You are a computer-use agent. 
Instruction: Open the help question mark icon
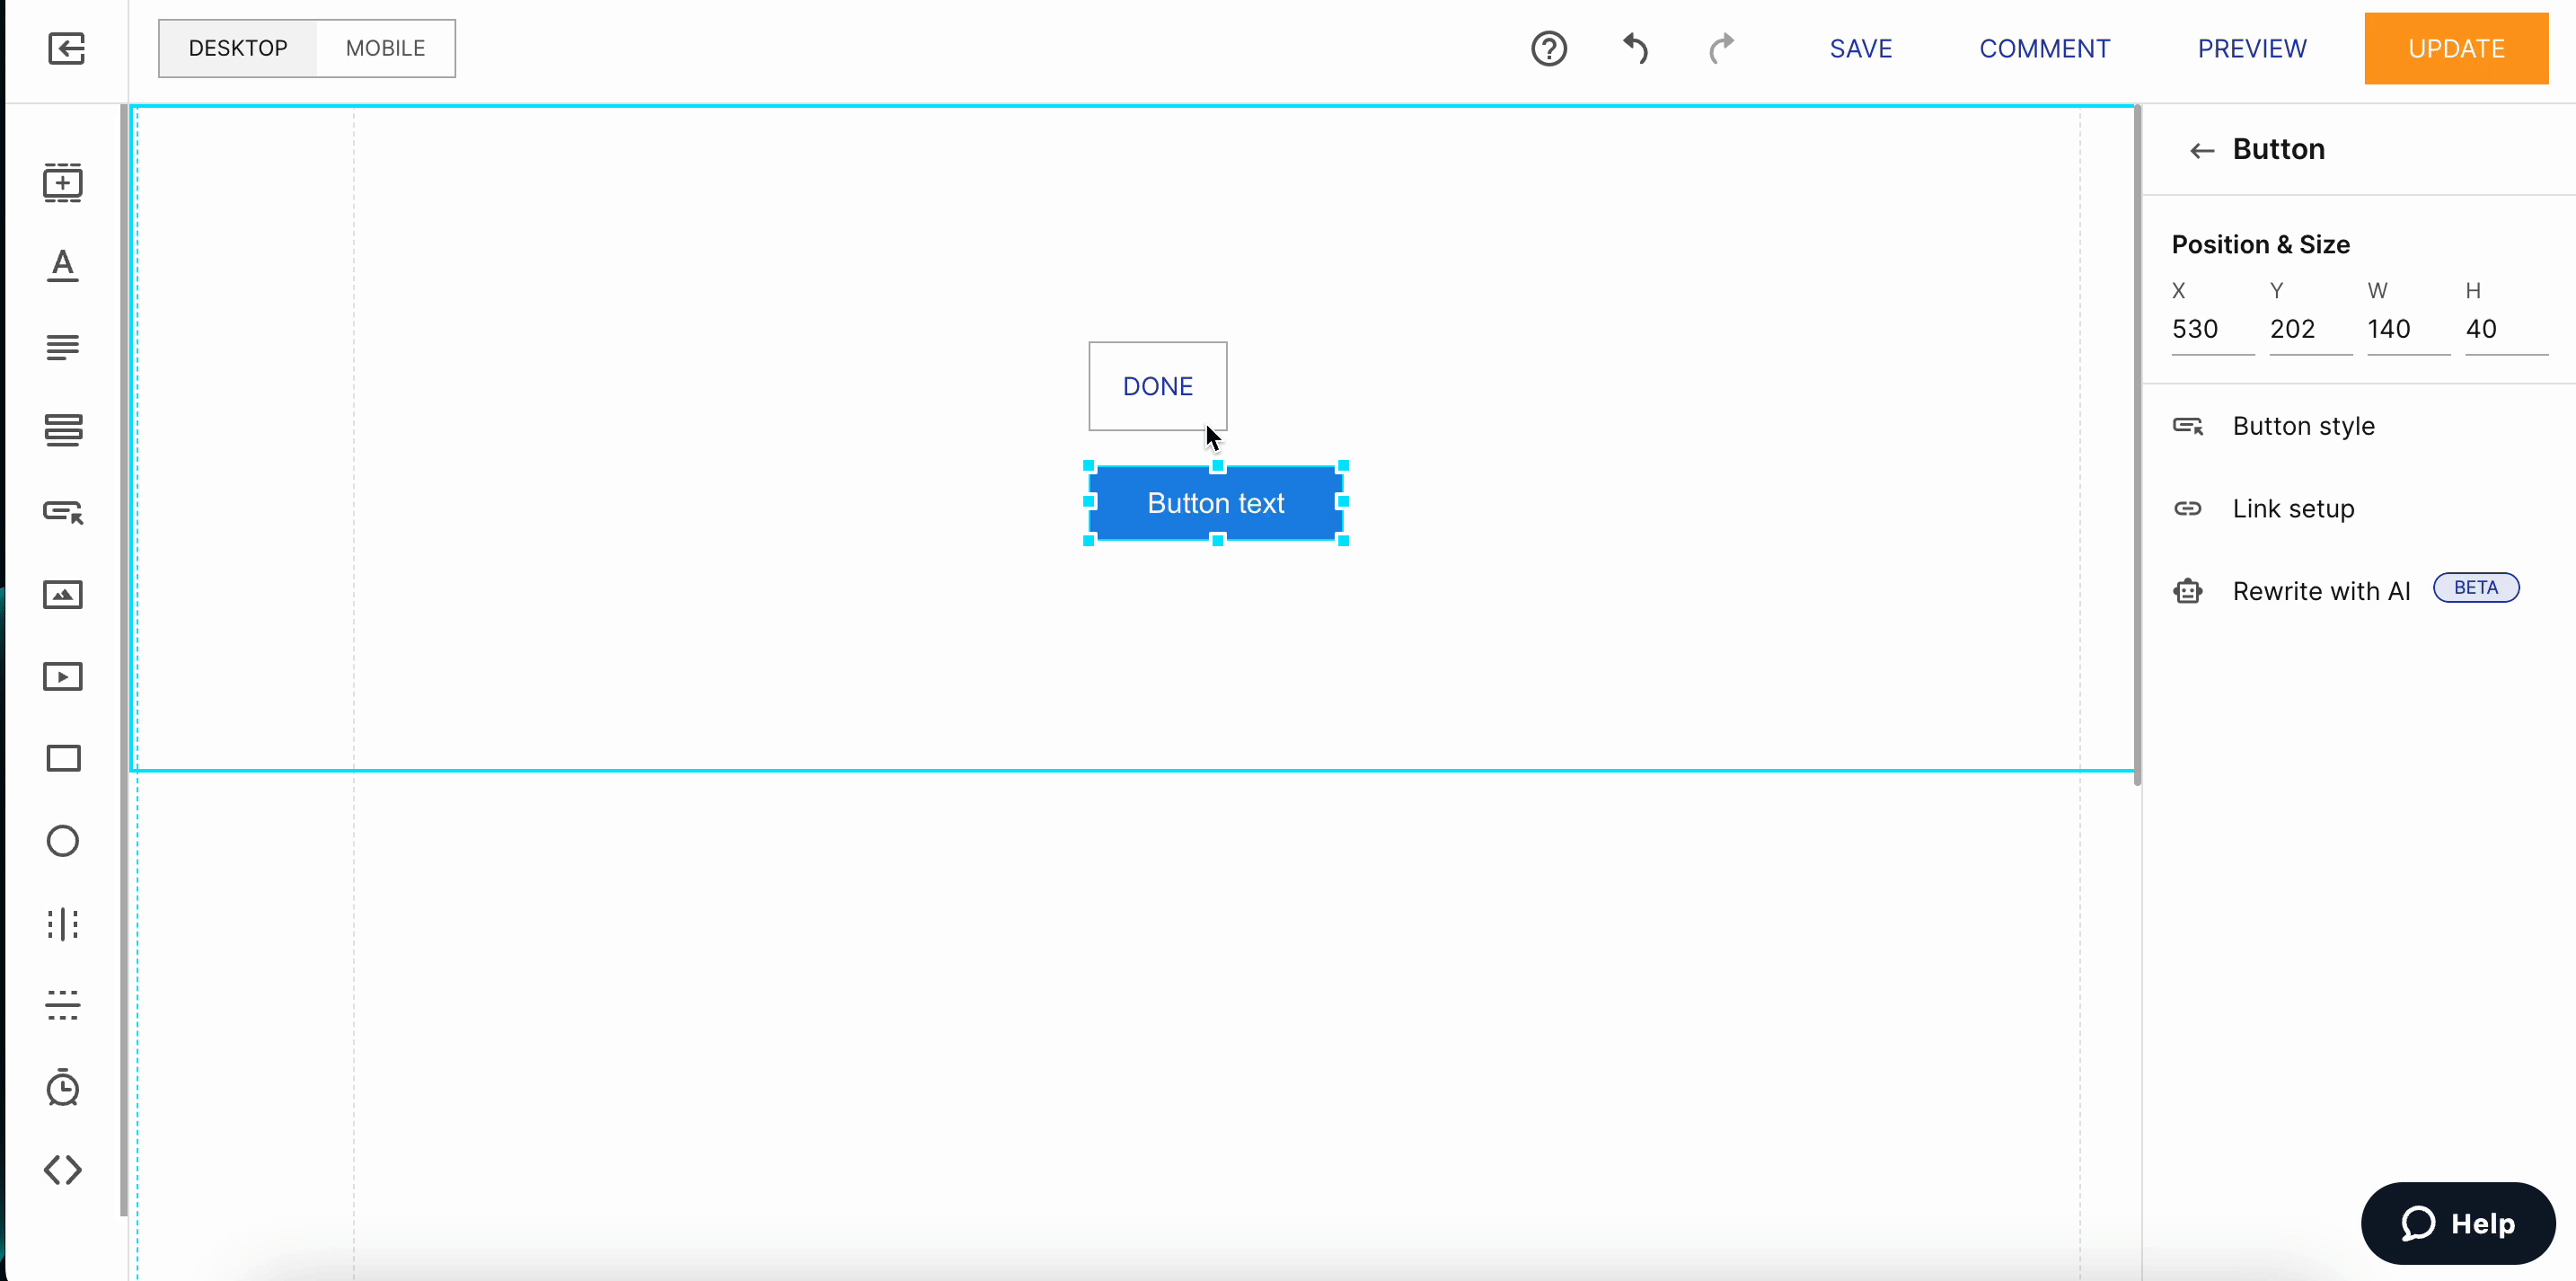pos(1549,48)
